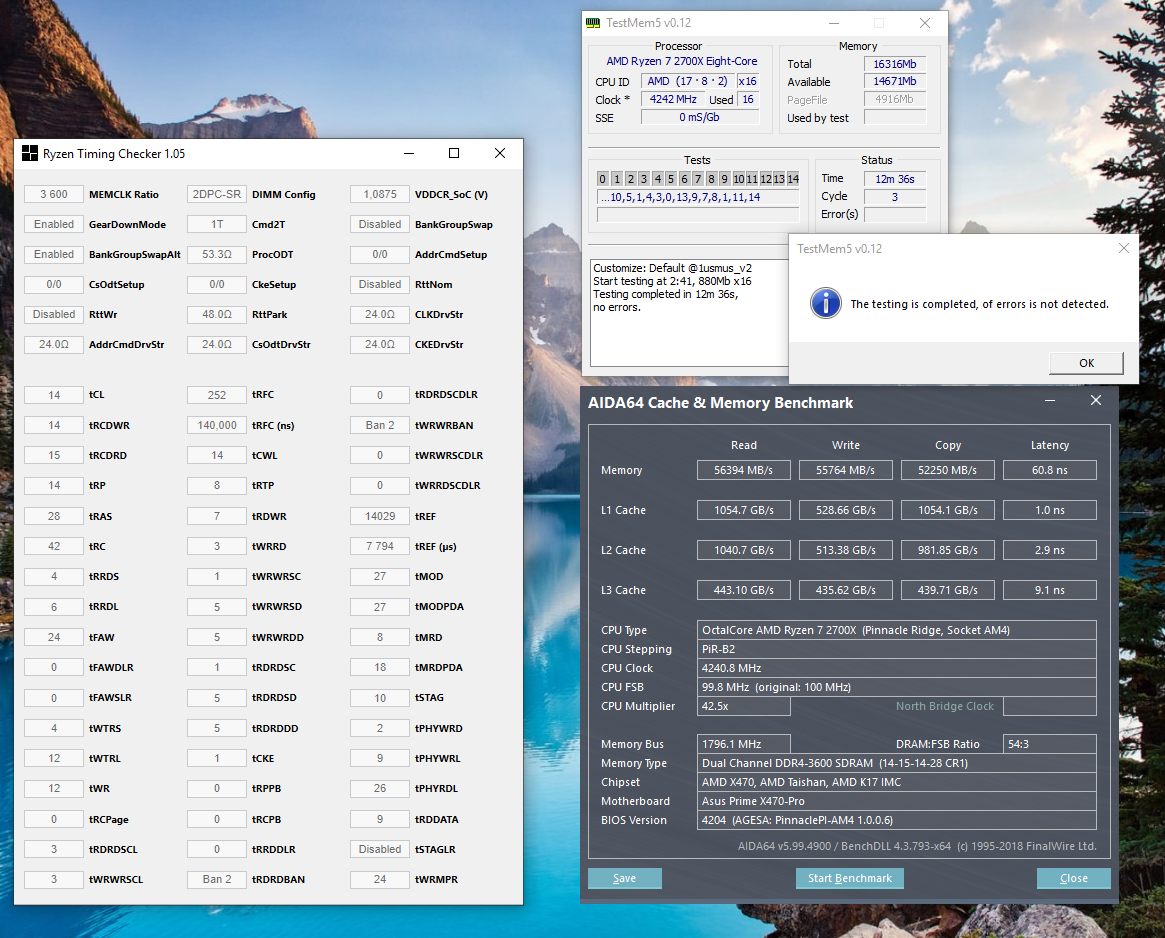This screenshot has height=938, width=1165.
Task: Click the GearDownMode Enabled field
Action: [53, 224]
